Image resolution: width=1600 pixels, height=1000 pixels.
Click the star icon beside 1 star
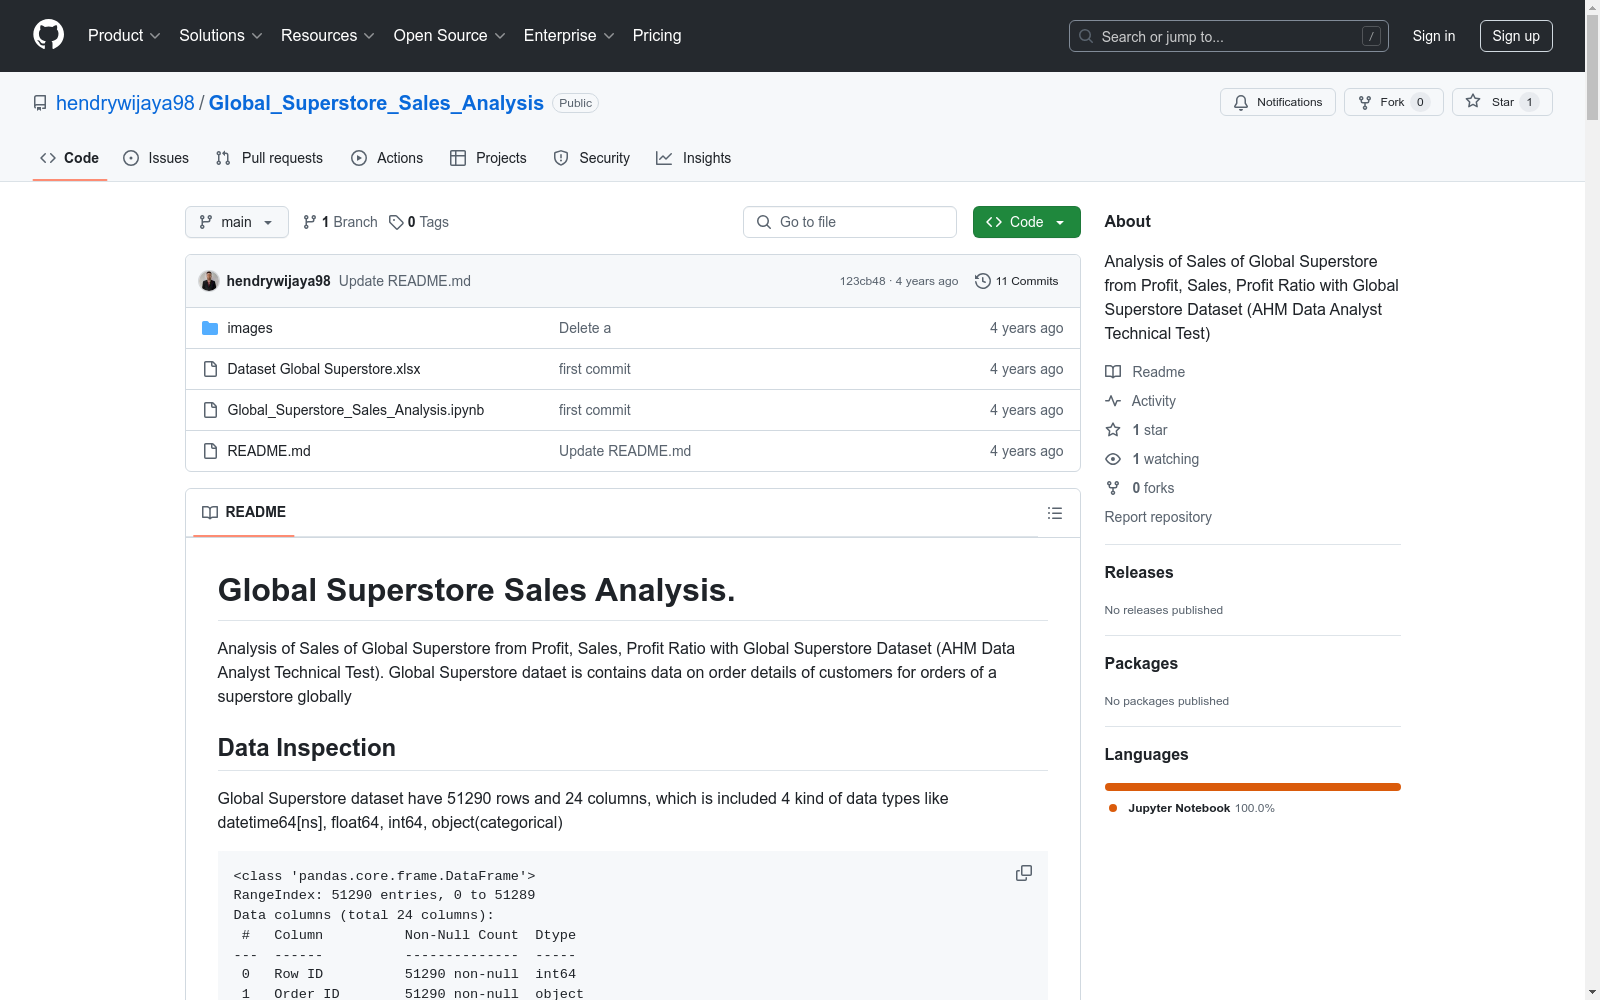click(x=1113, y=430)
